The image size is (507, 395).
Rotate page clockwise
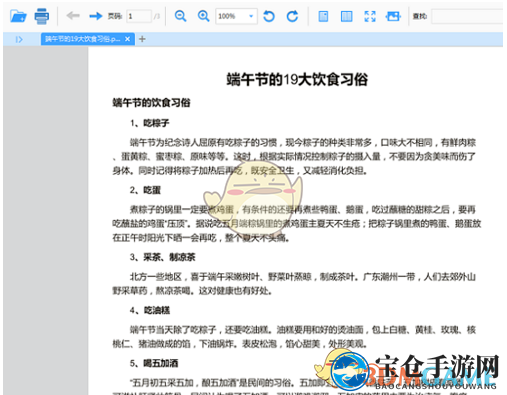point(292,16)
